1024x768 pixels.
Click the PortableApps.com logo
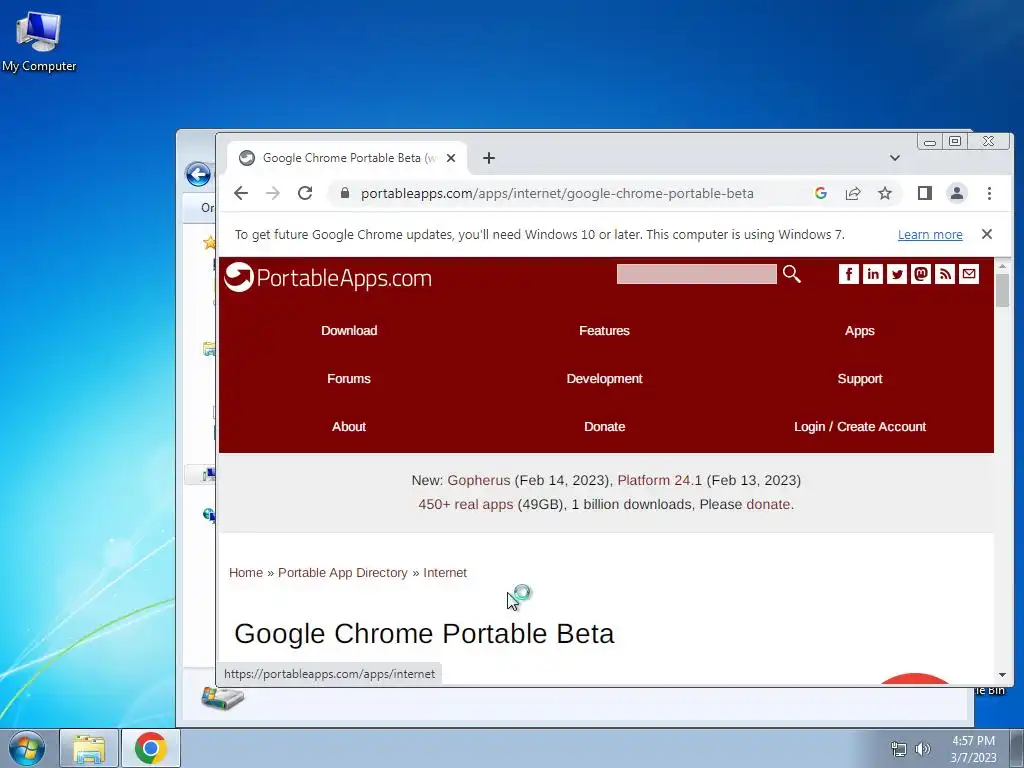(x=328, y=278)
